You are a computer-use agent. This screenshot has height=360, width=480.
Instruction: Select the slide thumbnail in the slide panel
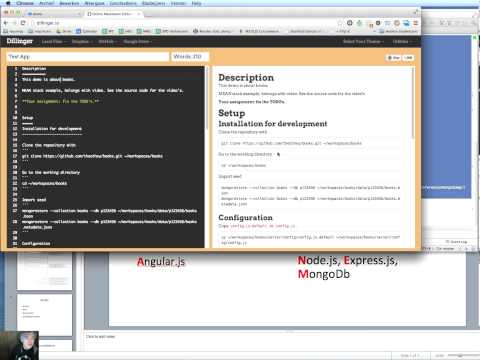pos(44,315)
